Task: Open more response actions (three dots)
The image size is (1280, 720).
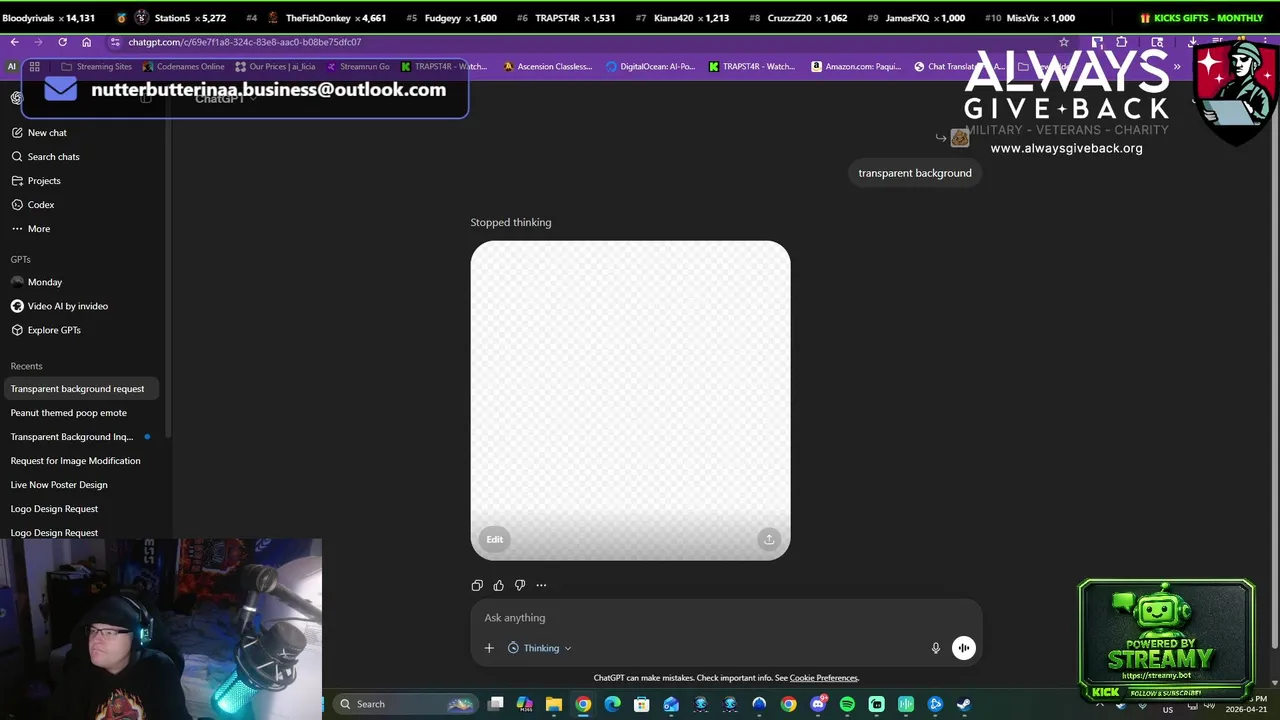Action: (x=541, y=585)
